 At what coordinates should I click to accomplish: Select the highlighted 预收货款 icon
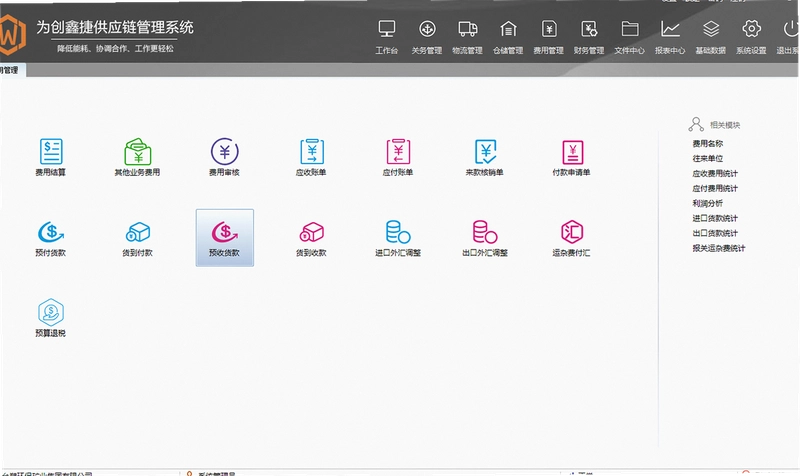coord(224,237)
